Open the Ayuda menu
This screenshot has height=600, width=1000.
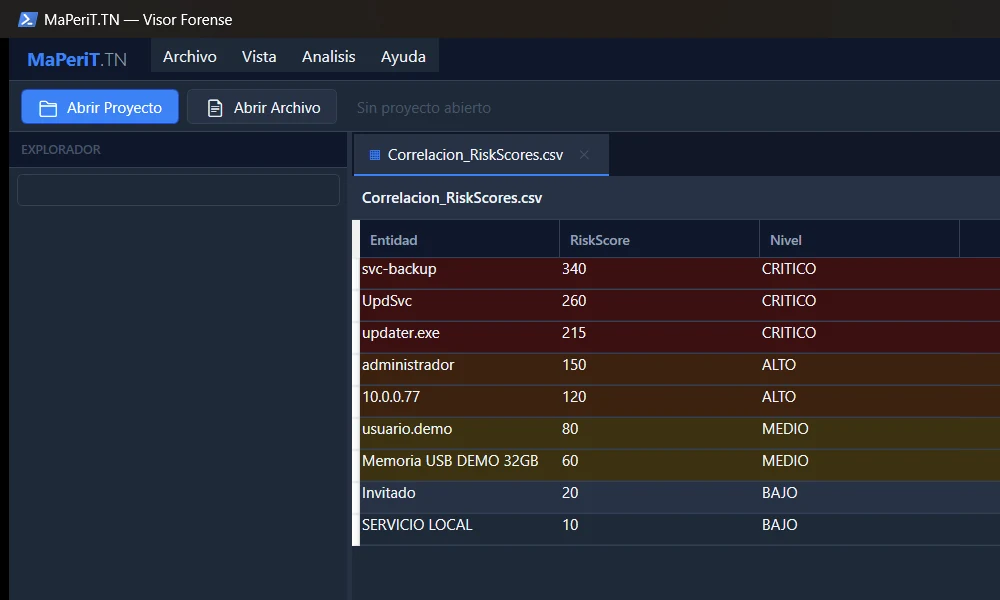(x=403, y=57)
